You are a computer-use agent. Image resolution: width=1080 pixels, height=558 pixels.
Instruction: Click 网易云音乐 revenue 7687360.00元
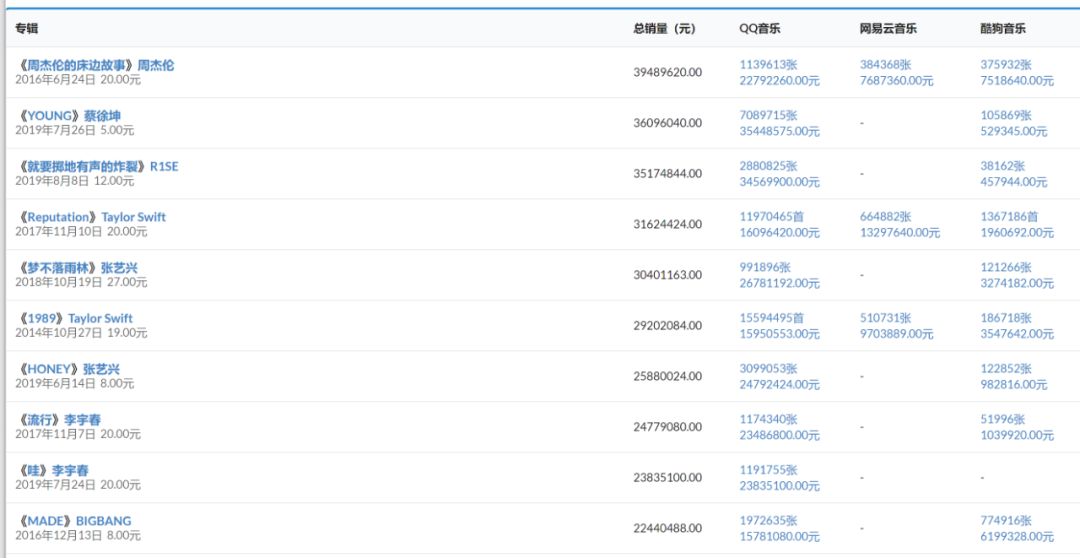(x=897, y=81)
